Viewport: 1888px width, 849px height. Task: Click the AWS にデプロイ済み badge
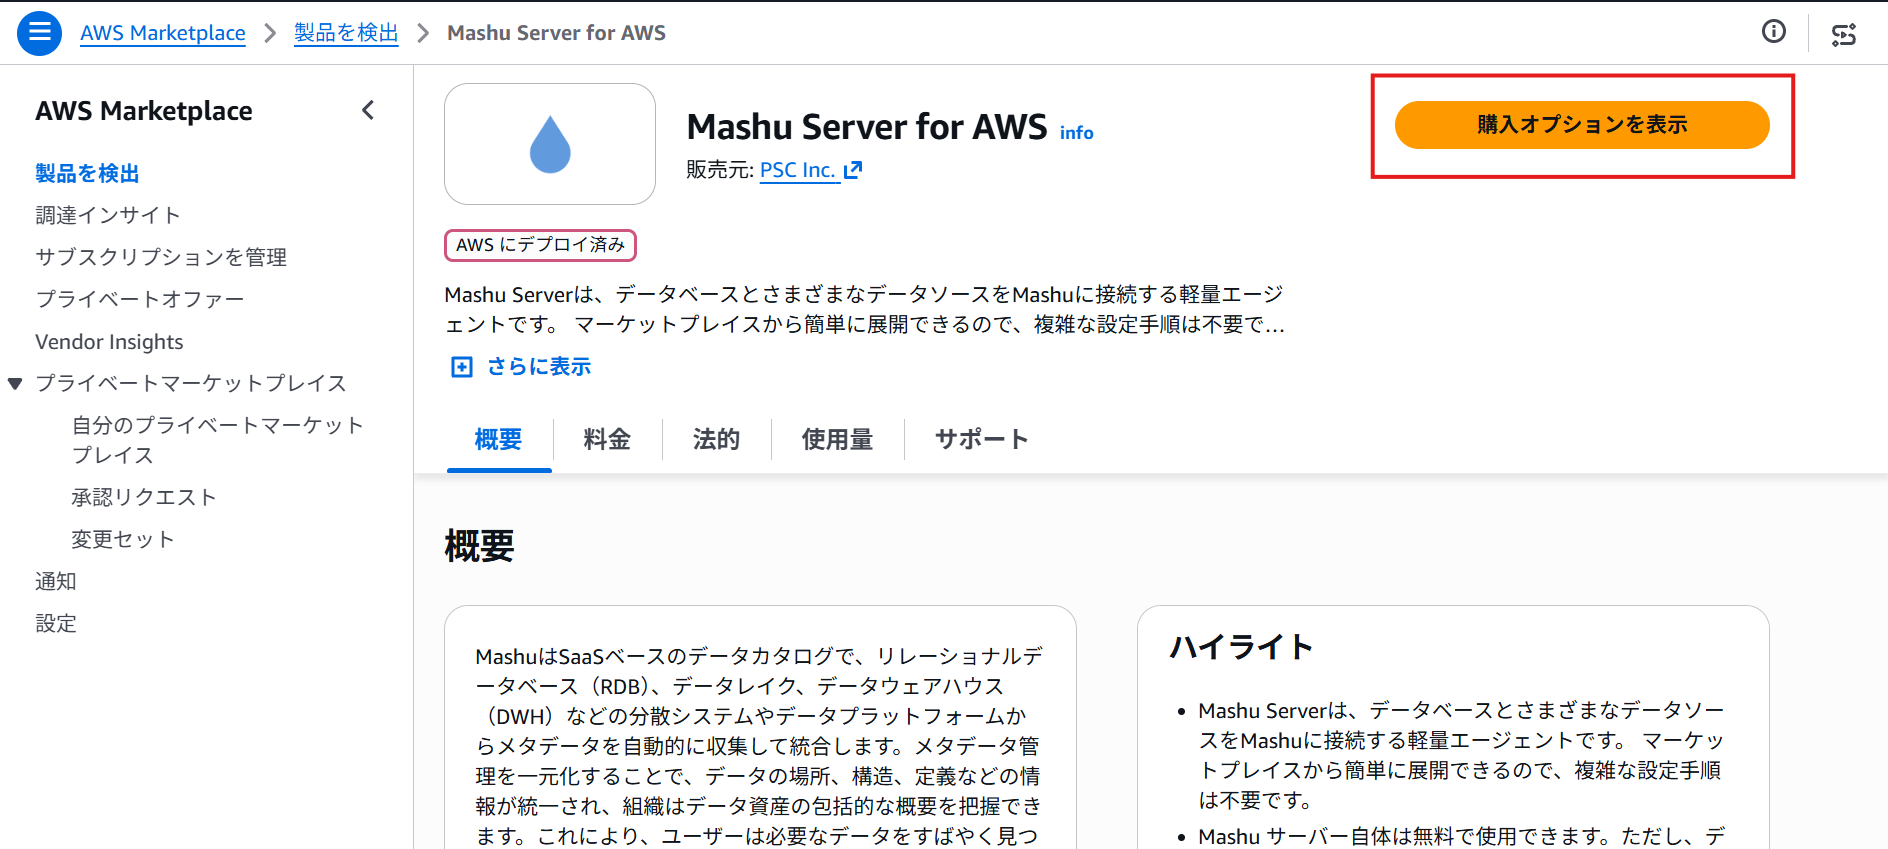tap(540, 245)
